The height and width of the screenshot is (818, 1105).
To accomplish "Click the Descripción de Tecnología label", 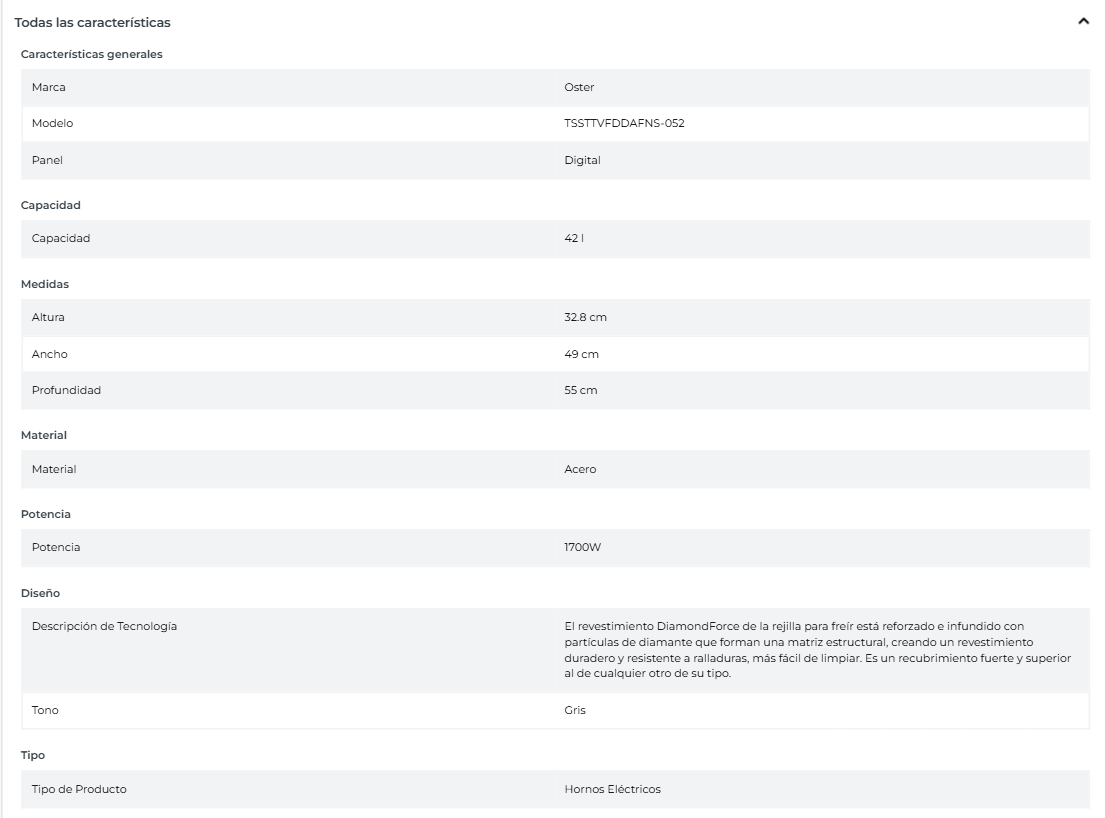I will [x=104, y=626].
